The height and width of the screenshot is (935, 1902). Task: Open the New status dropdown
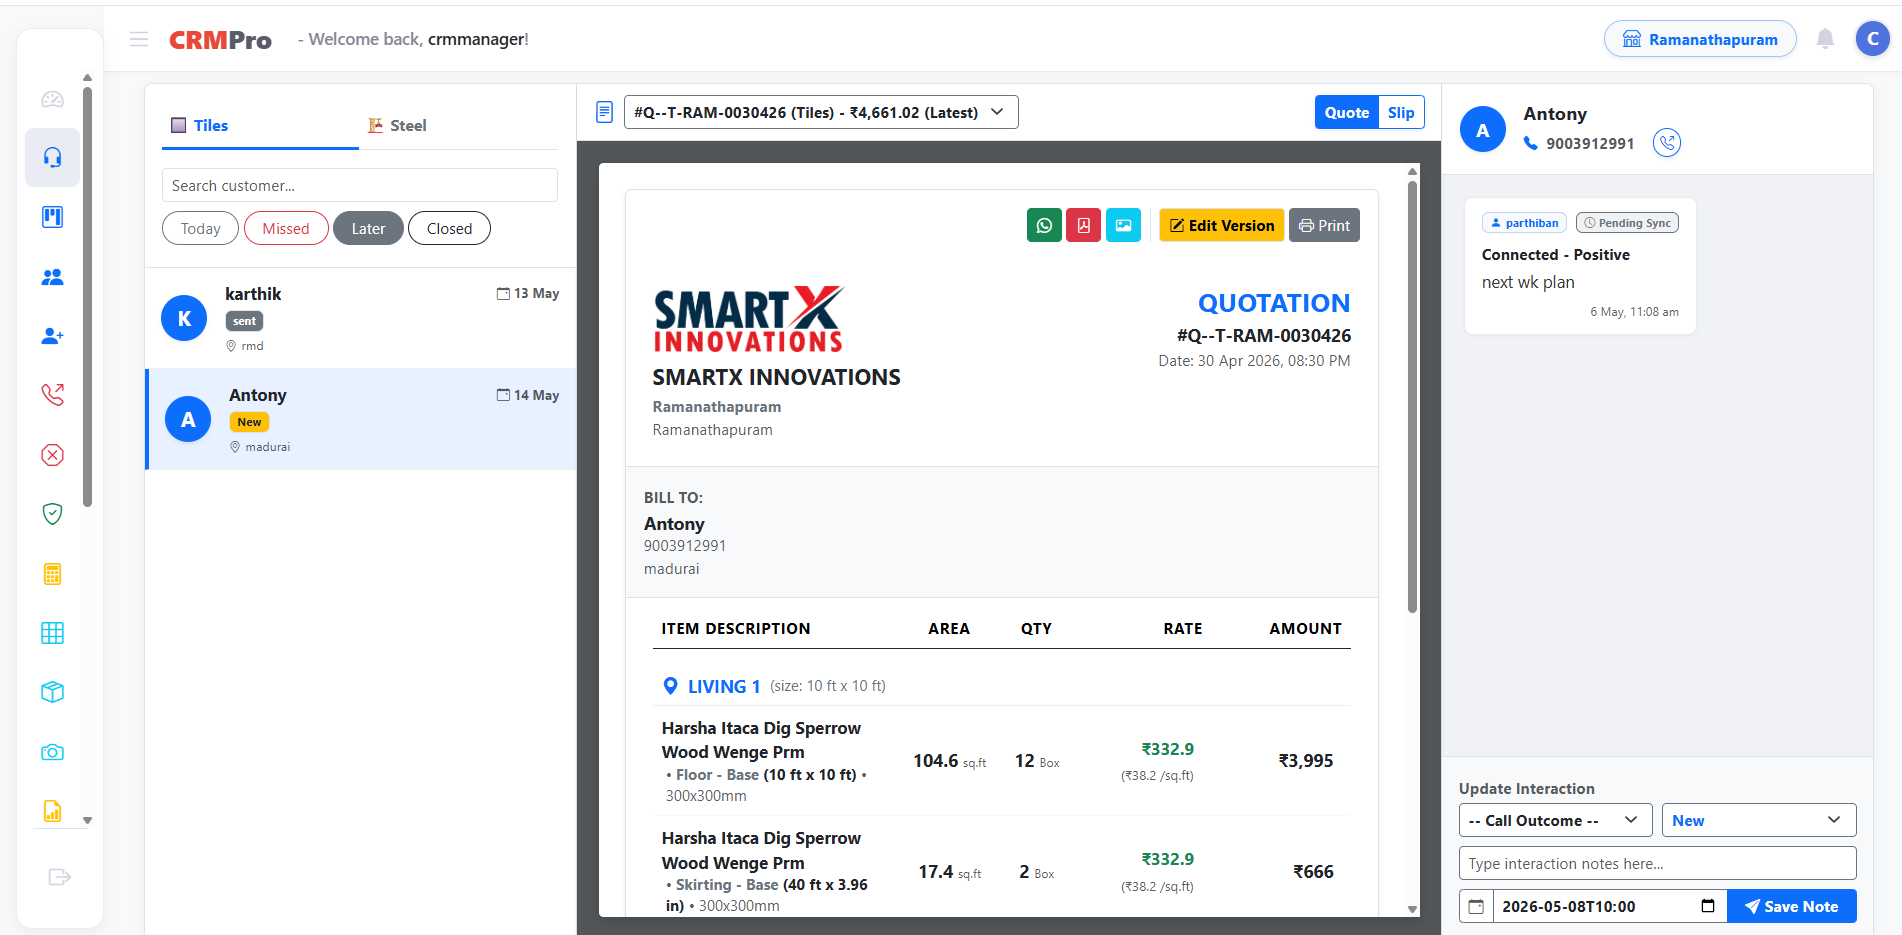[x=1758, y=820]
